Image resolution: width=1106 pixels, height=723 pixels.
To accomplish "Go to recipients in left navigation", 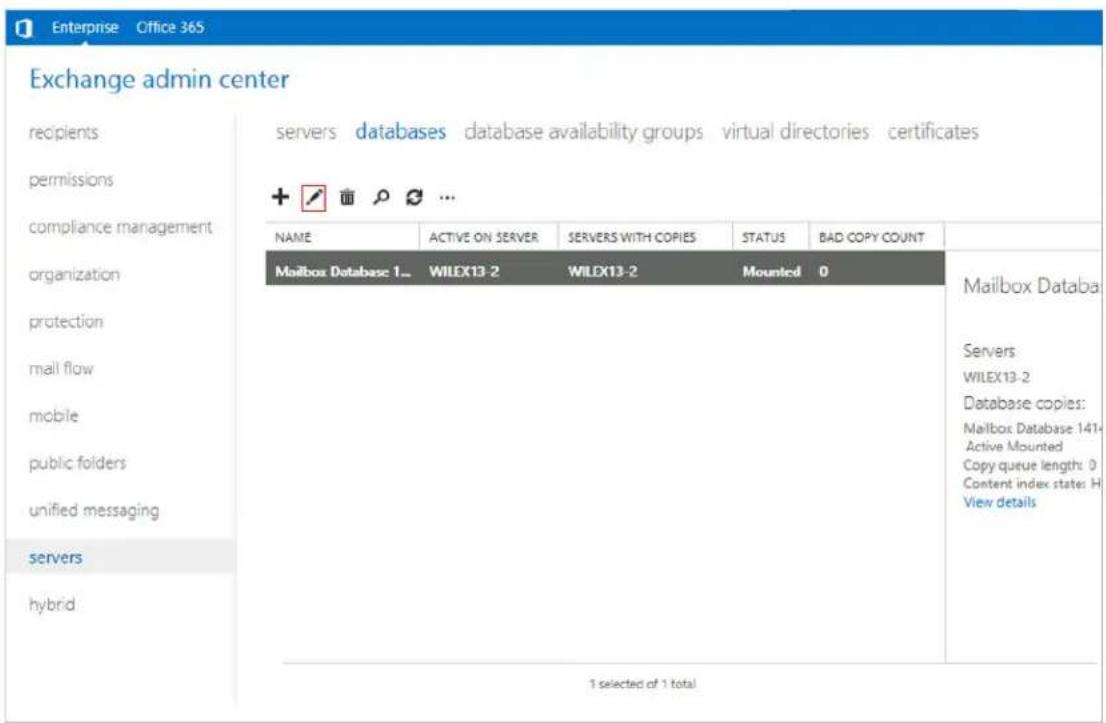I will point(63,133).
